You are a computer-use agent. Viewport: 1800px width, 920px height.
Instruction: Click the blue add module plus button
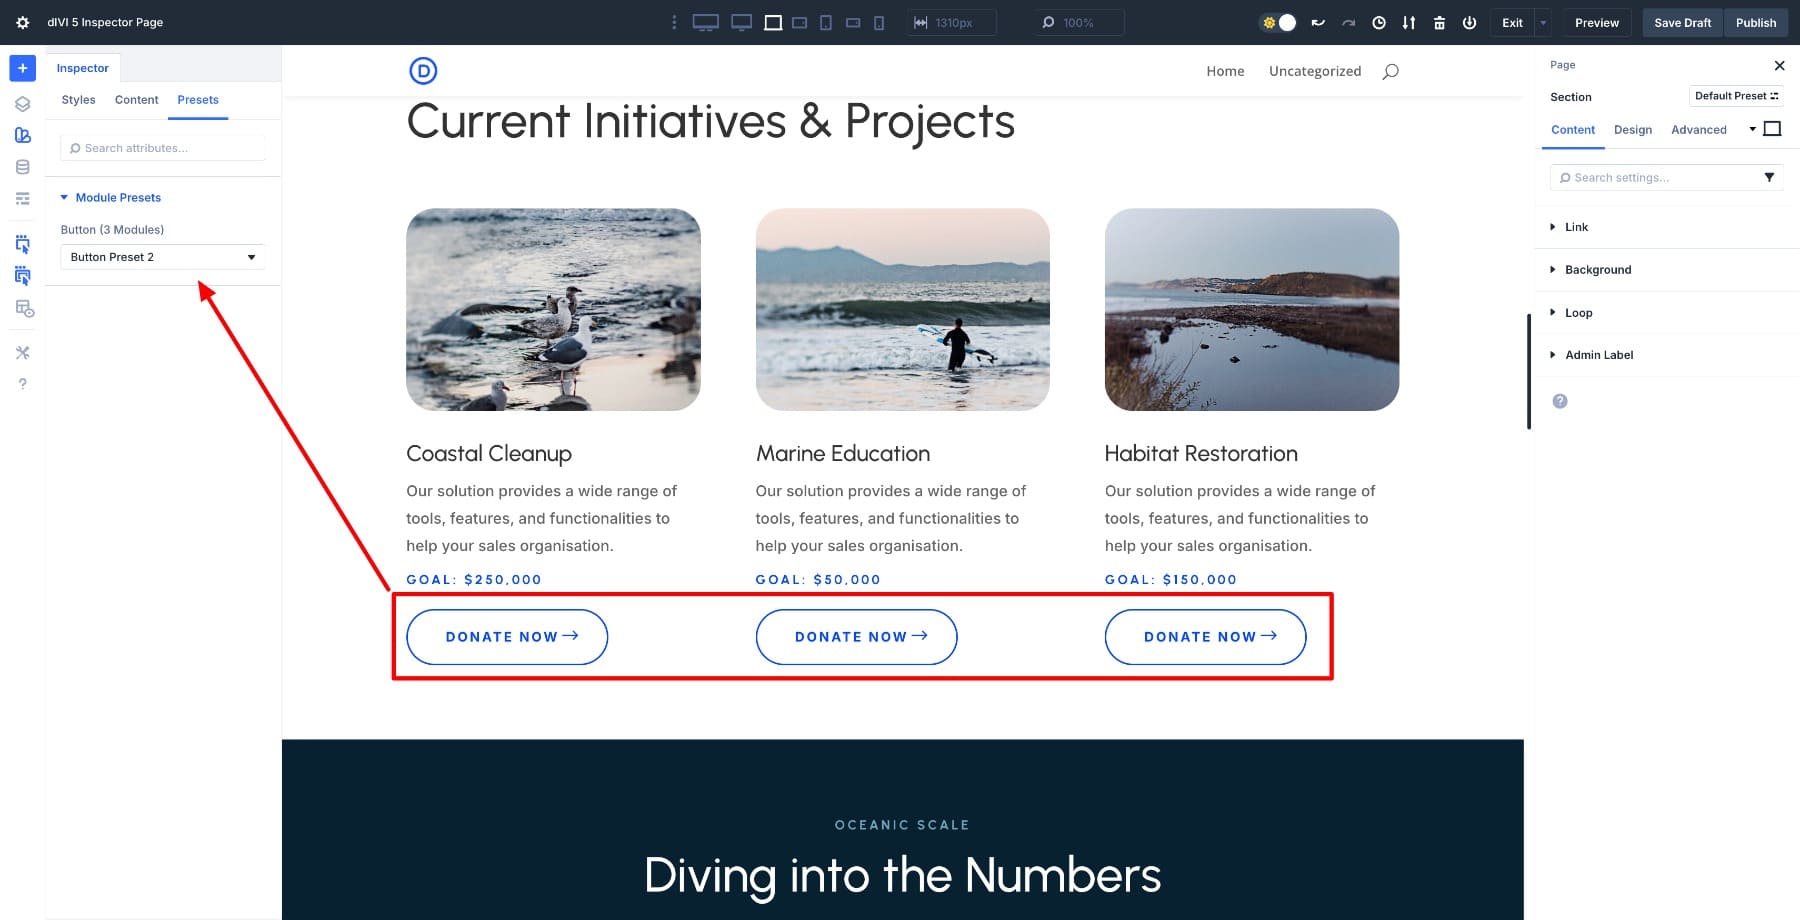pos(22,68)
